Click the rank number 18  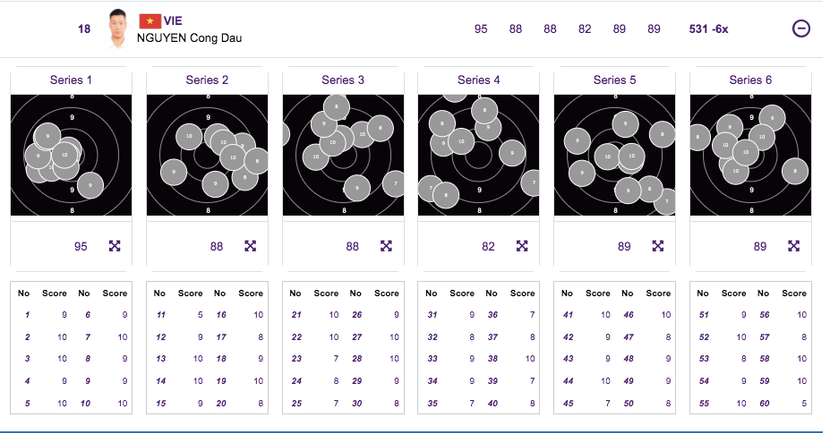[x=84, y=29]
